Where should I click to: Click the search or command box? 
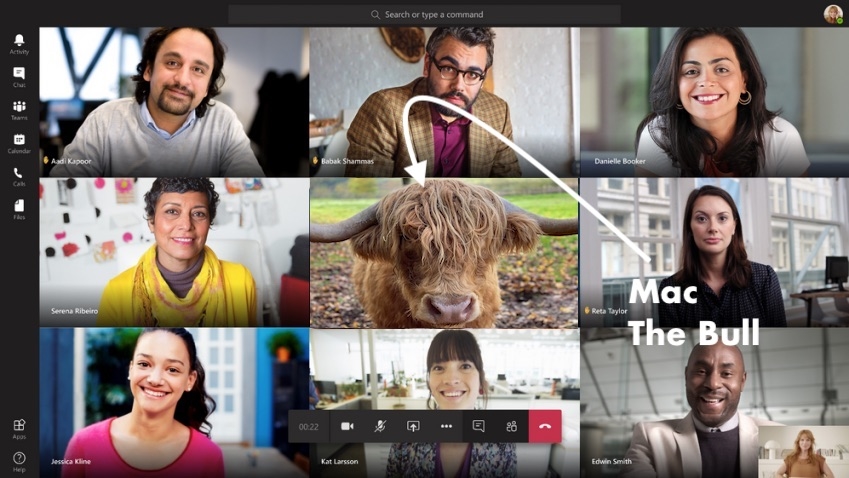point(425,15)
